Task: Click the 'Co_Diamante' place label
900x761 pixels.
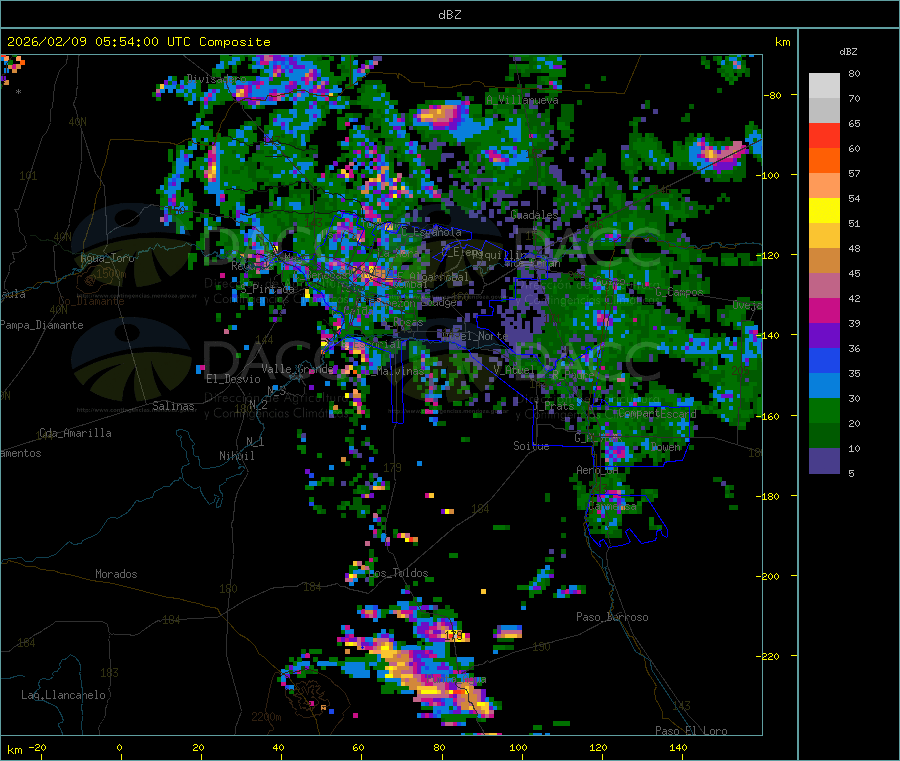Action: (x=91, y=301)
